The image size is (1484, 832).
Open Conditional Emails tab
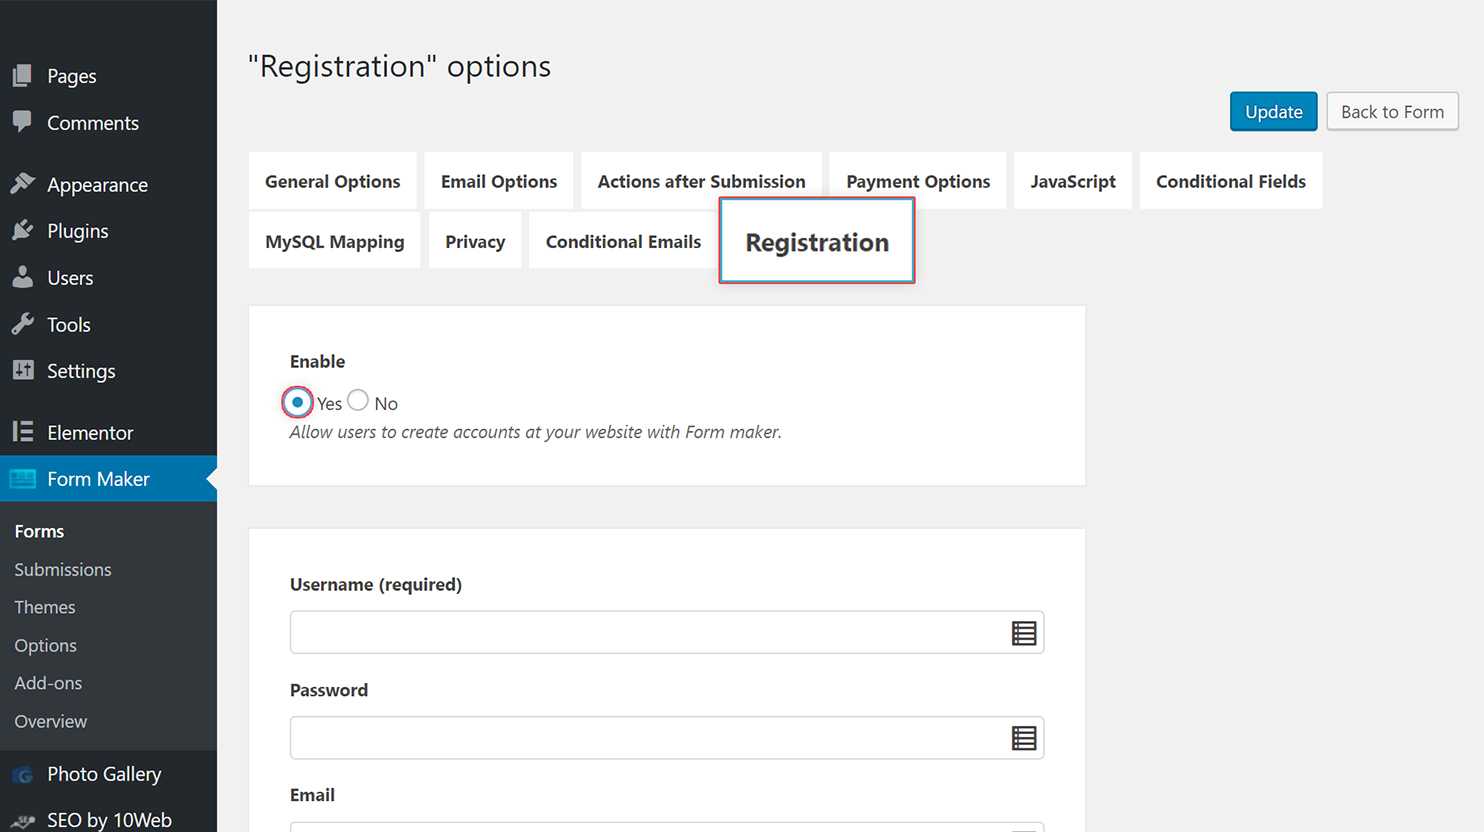(623, 241)
